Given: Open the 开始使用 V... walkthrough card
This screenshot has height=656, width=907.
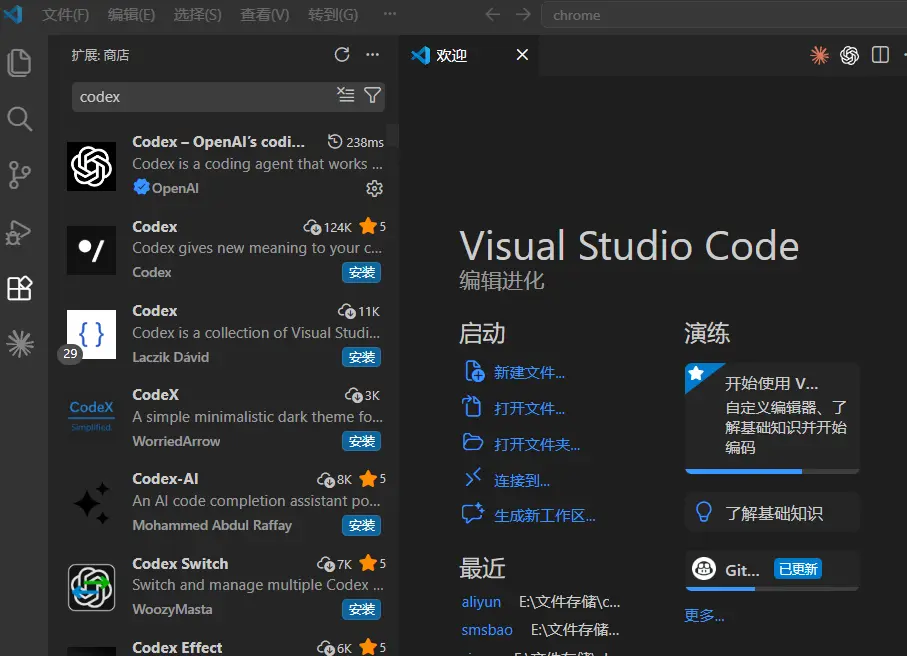Looking at the screenshot, I should pyautogui.click(x=772, y=418).
